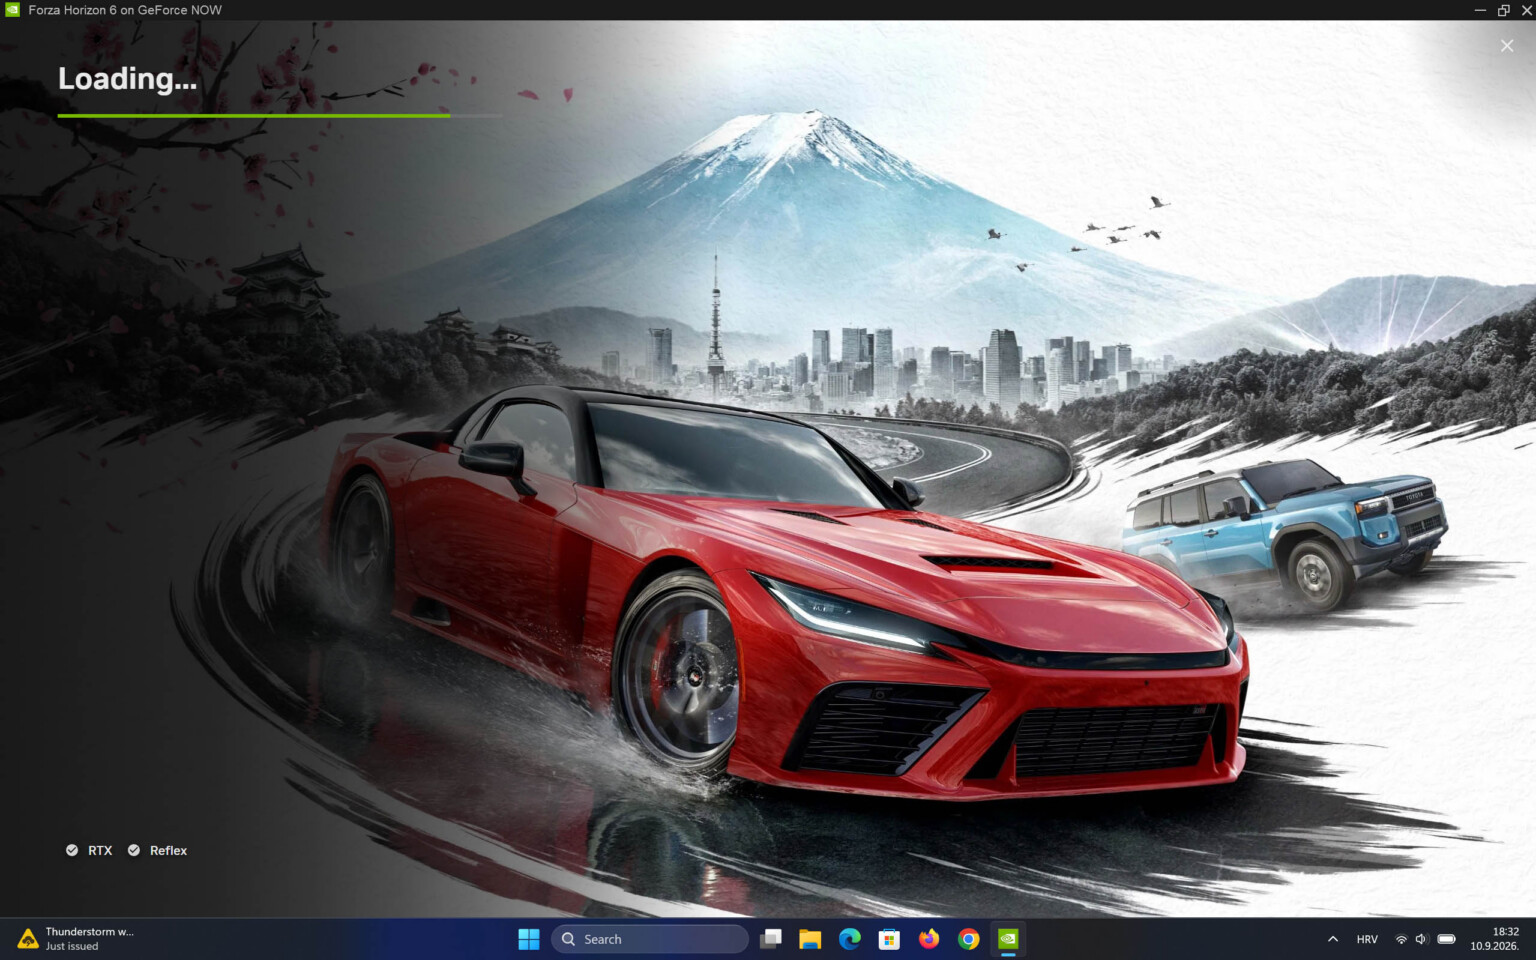1536x960 pixels.
Task: Close the loading overlay with the X
Action: pos(1507,46)
